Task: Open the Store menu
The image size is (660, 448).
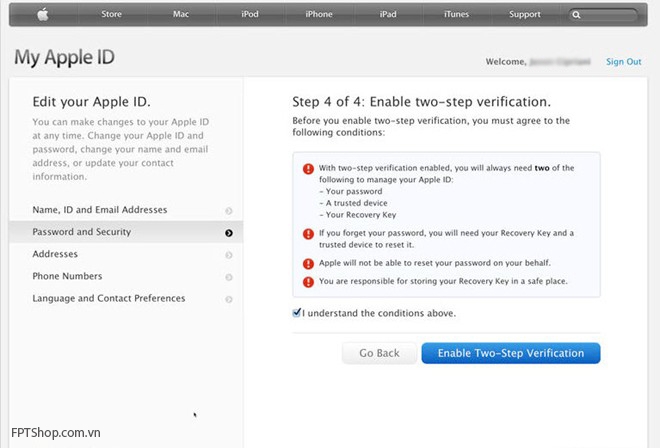Action: tap(112, 14)
